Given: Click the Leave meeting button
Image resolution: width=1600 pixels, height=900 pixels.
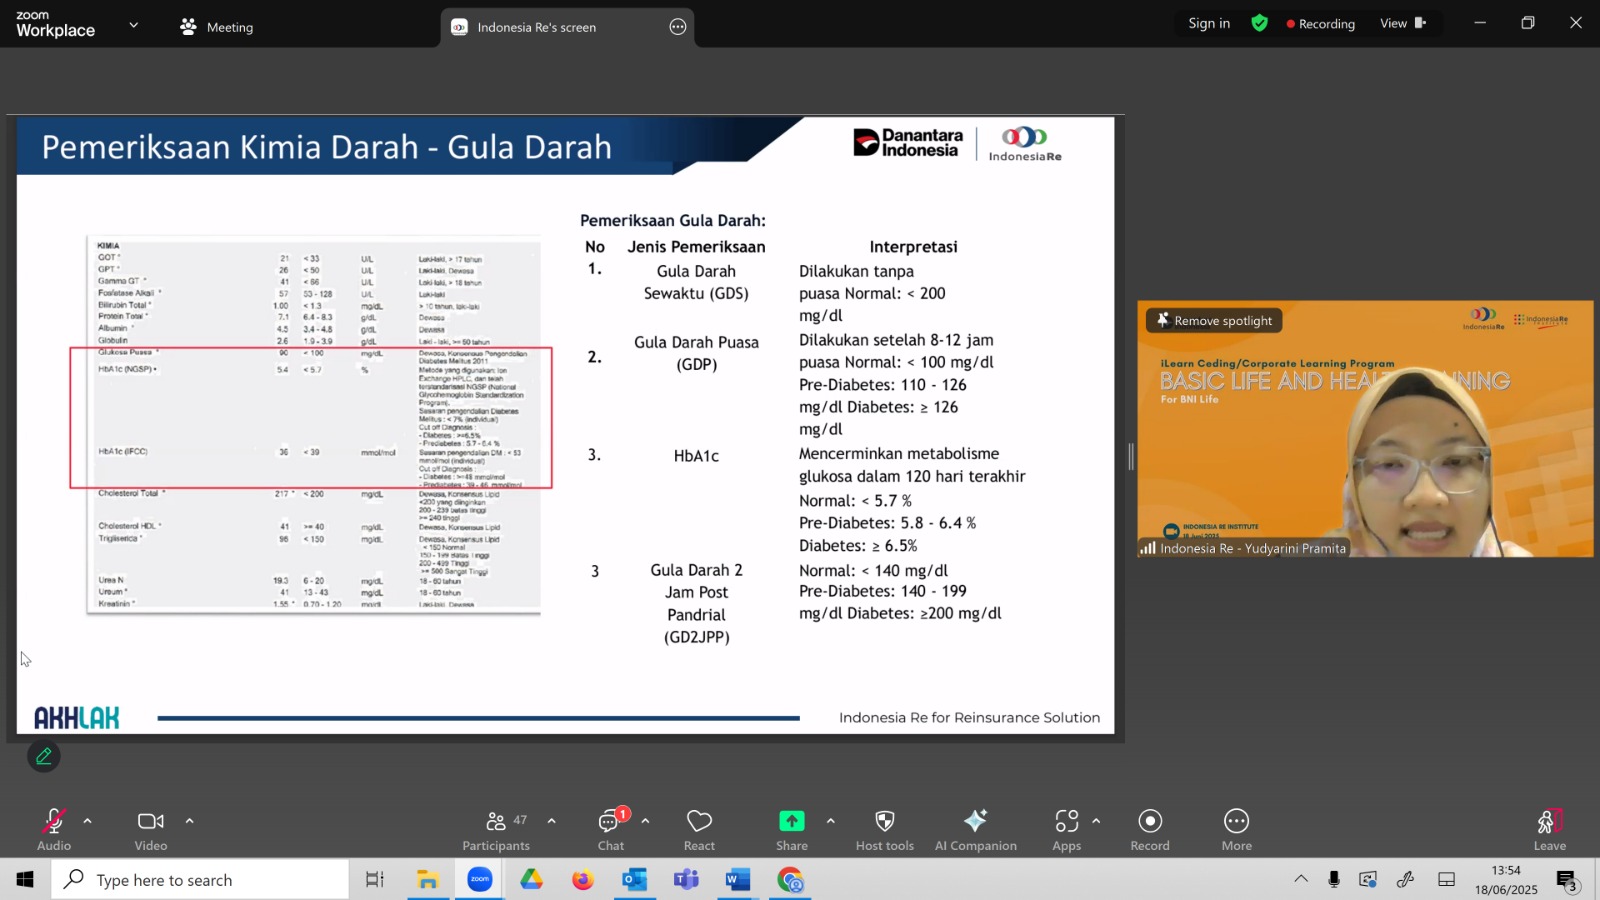Looking at the screenshot, I should [x=1549, y=830].
